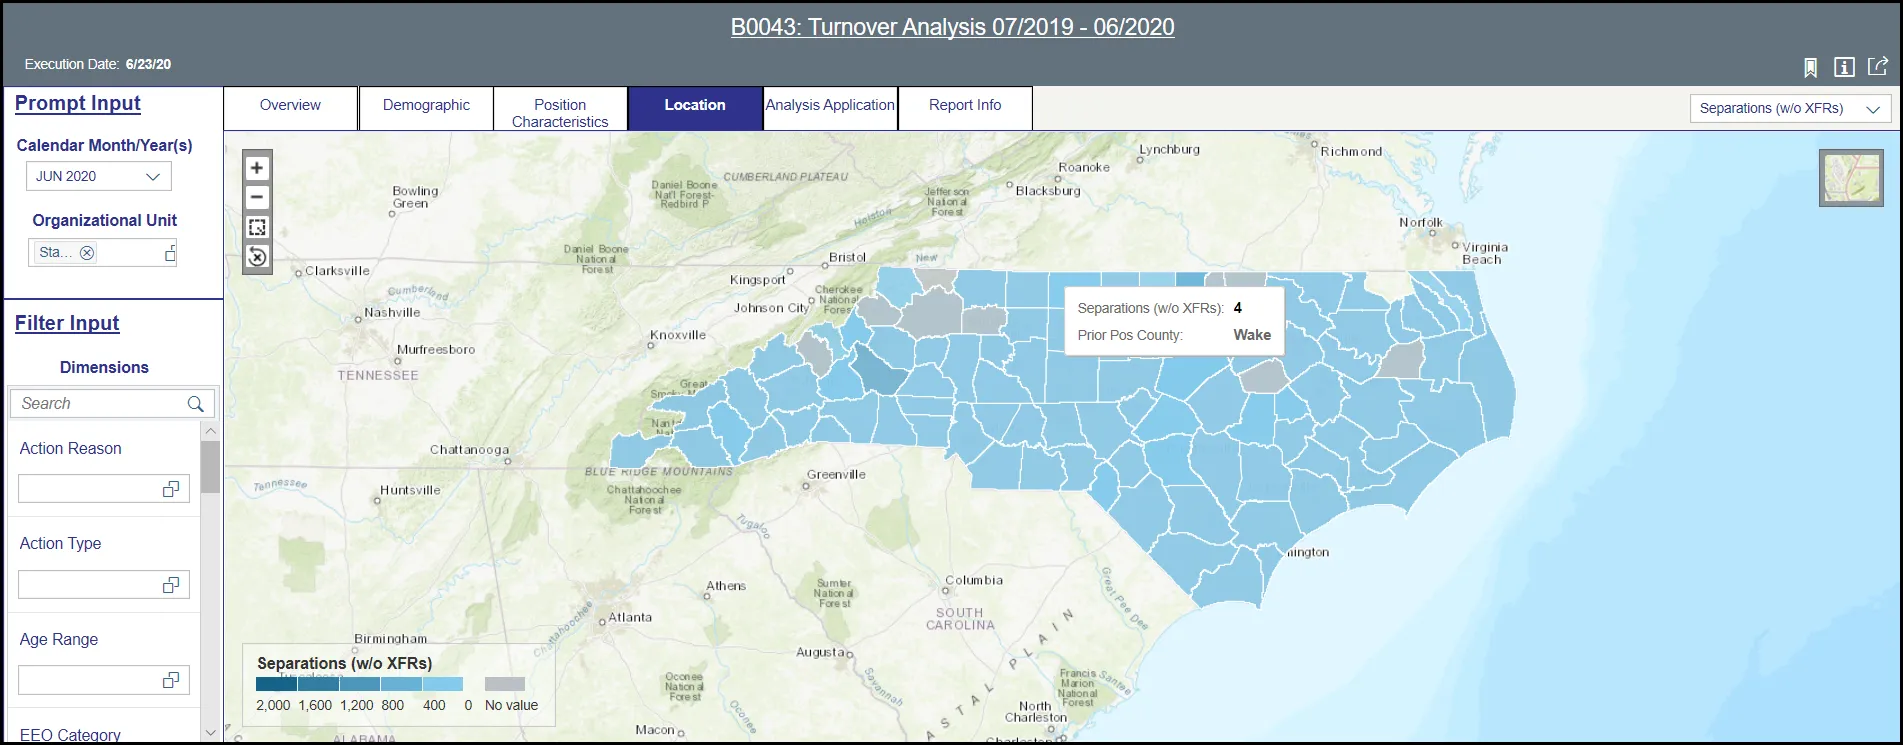Switch to the Demographic tab

point(426,105)
